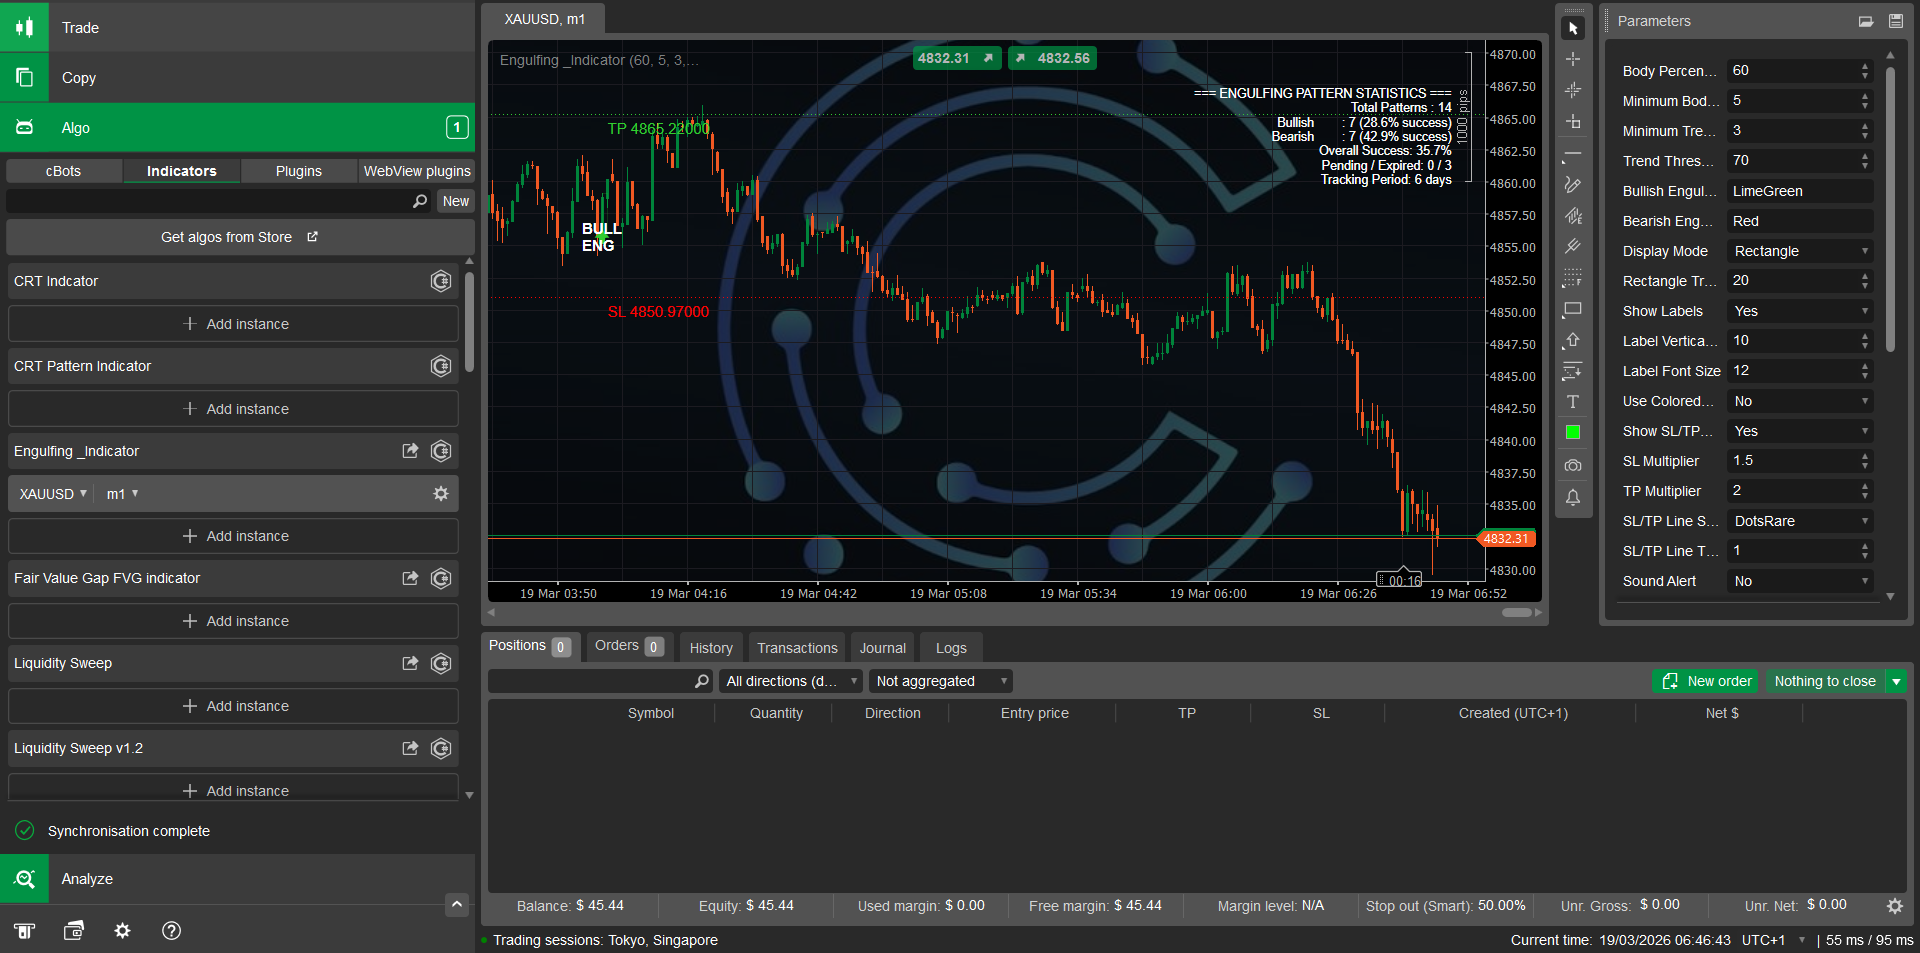The image size is (1920, 953).
Task: Open the help icon in the bottom-left bar
Action: [171, 931]
